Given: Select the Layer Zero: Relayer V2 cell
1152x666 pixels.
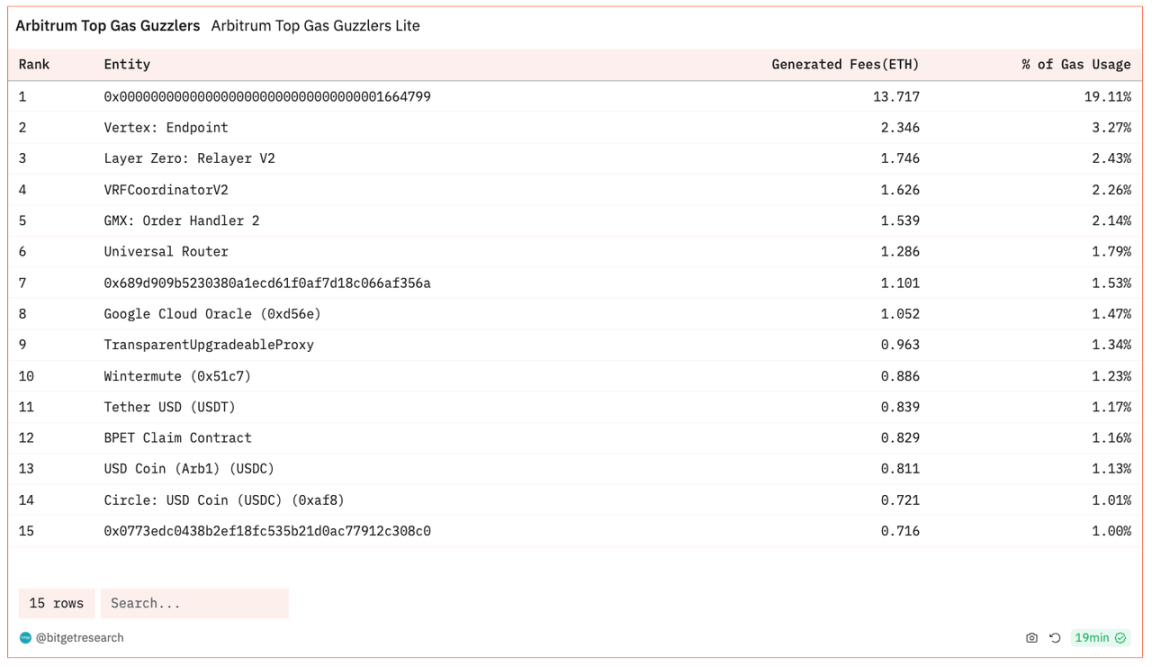Looking at the screenshot, I should 189,159.
